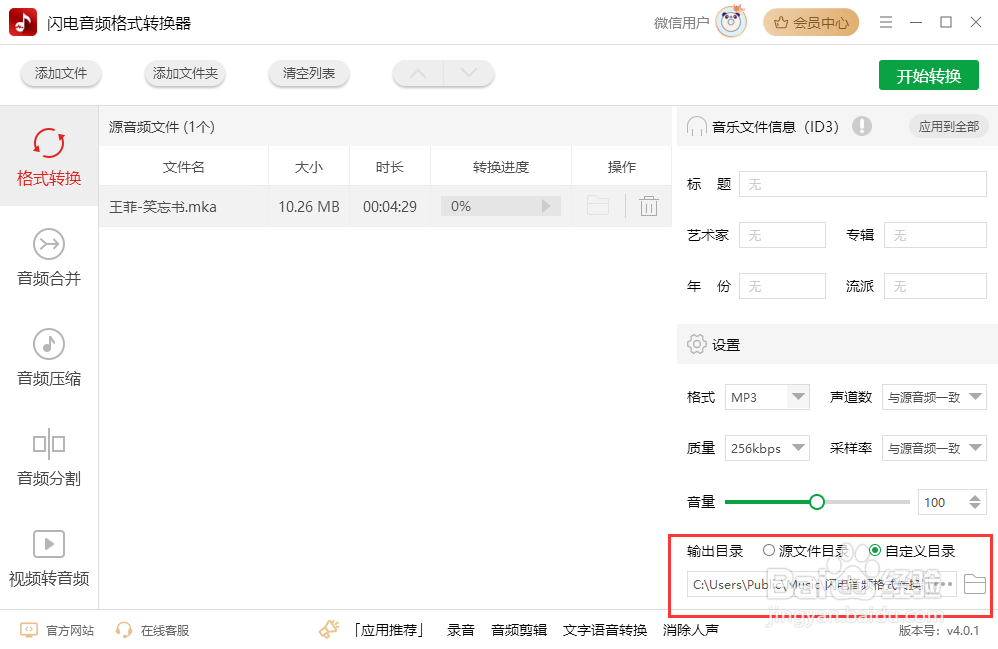Select the 音频压缩 audio compression tool
This screenshot has width=998, height=649.
49,357
